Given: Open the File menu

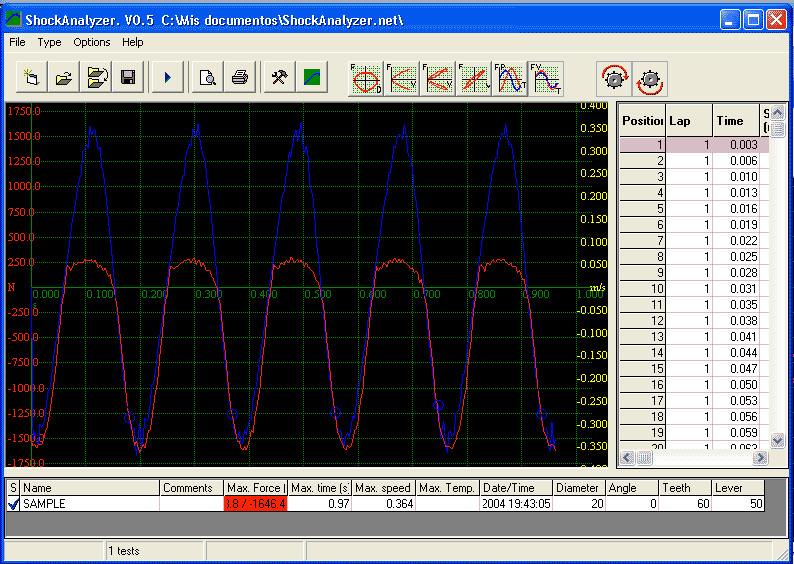Looking at the screenshot, I should click(17, 42).
